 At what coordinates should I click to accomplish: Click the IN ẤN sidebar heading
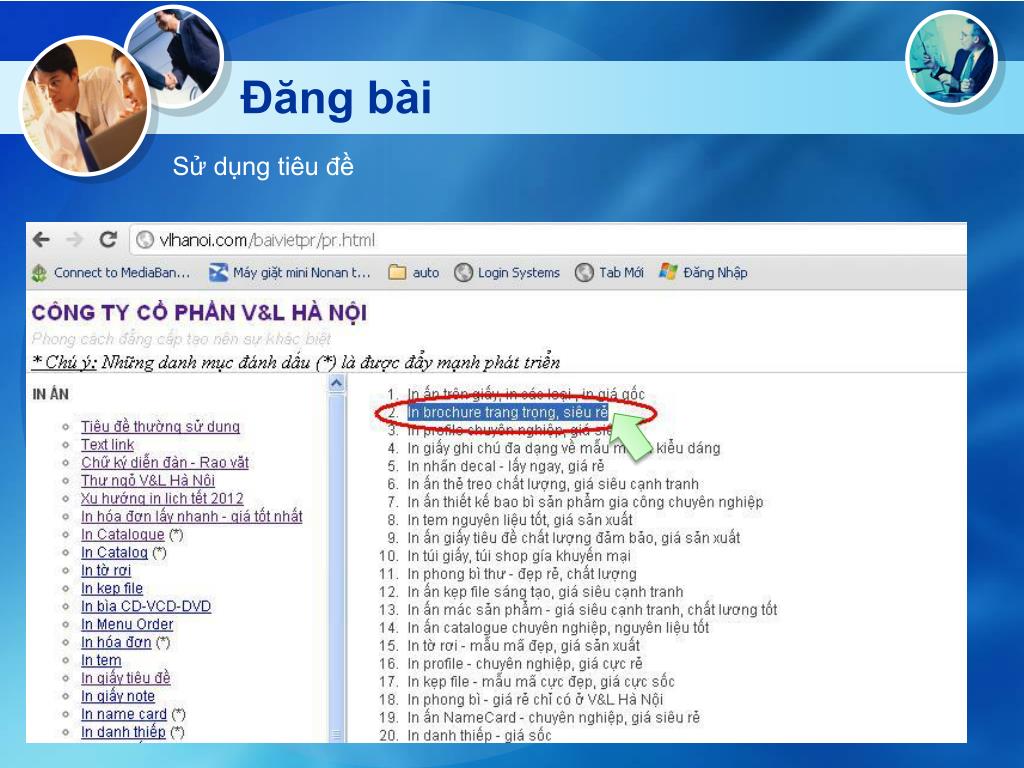point(50,394)
